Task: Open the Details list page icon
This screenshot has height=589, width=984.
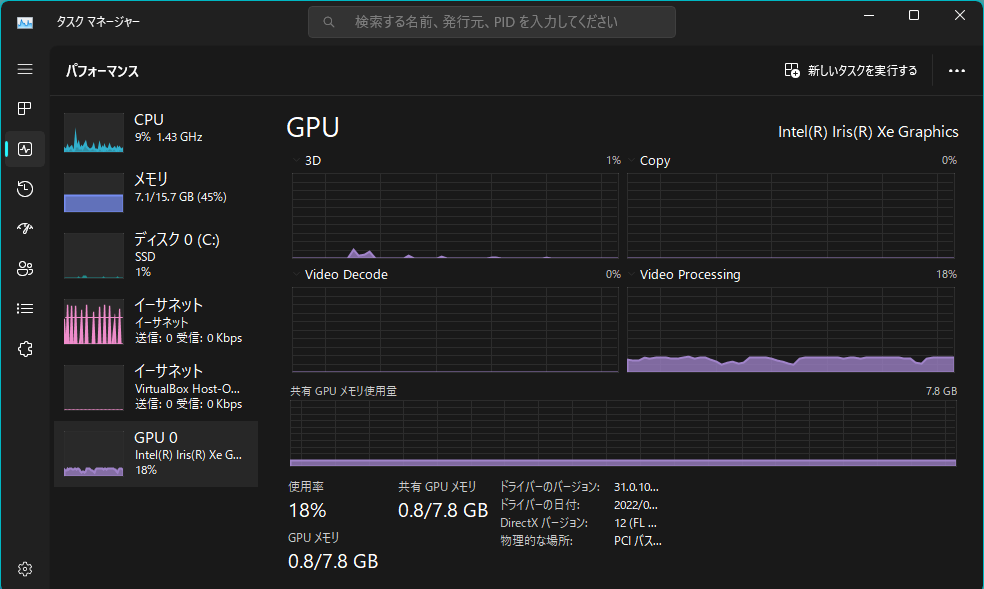Action: (x=25, y=309)
